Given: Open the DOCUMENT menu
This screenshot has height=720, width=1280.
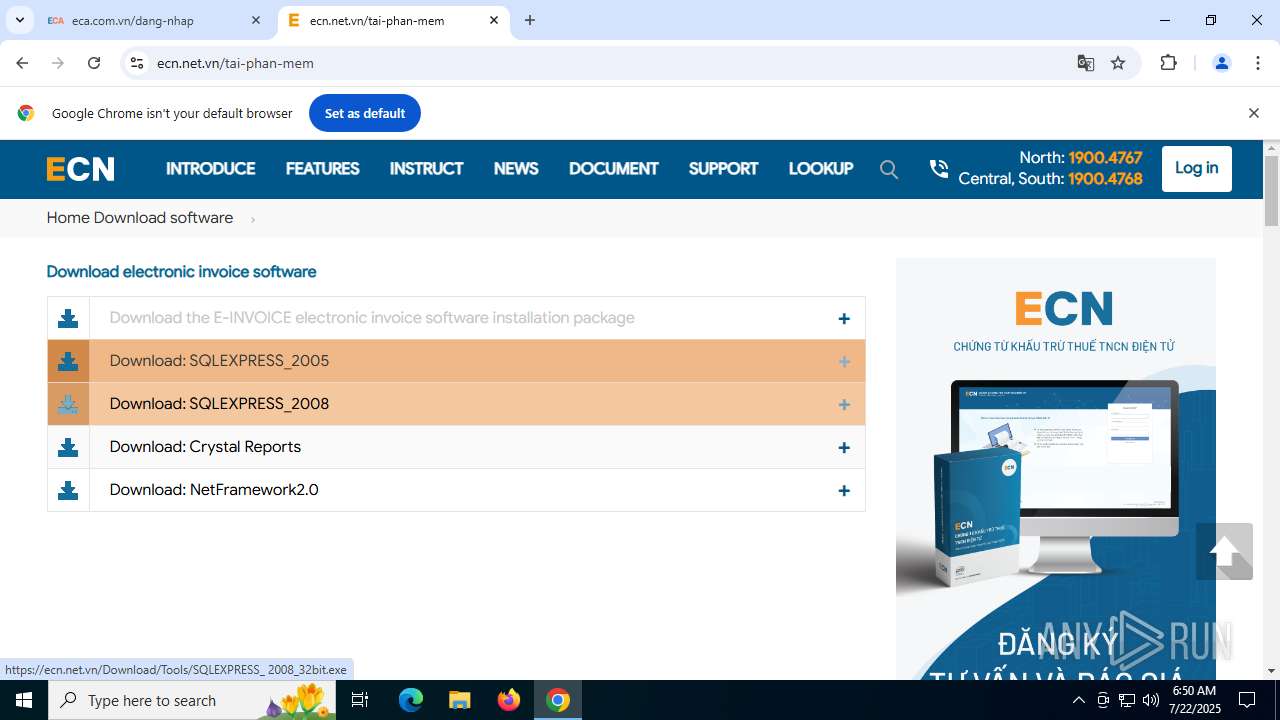Looking at the screenshot, I should click(613, 169).
